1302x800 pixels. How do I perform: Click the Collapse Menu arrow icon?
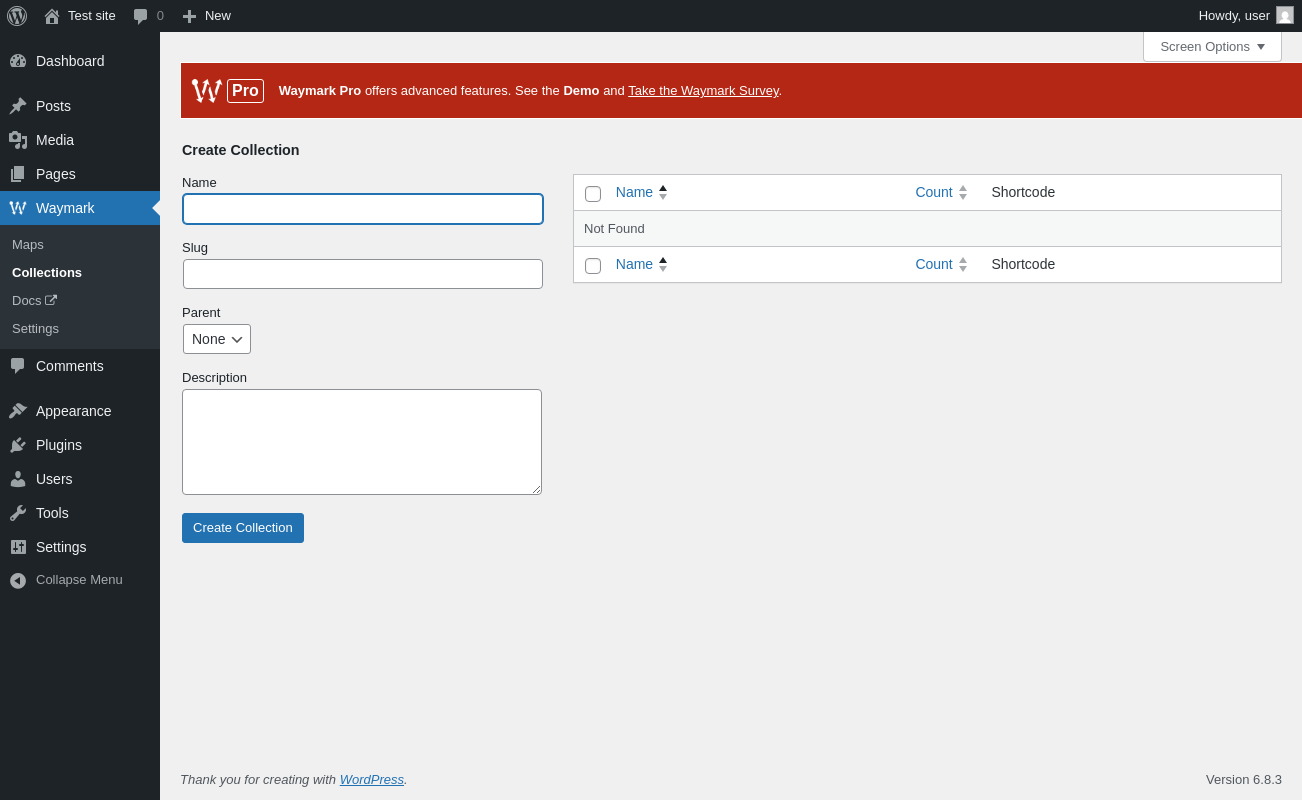click(x=18, y=580)
